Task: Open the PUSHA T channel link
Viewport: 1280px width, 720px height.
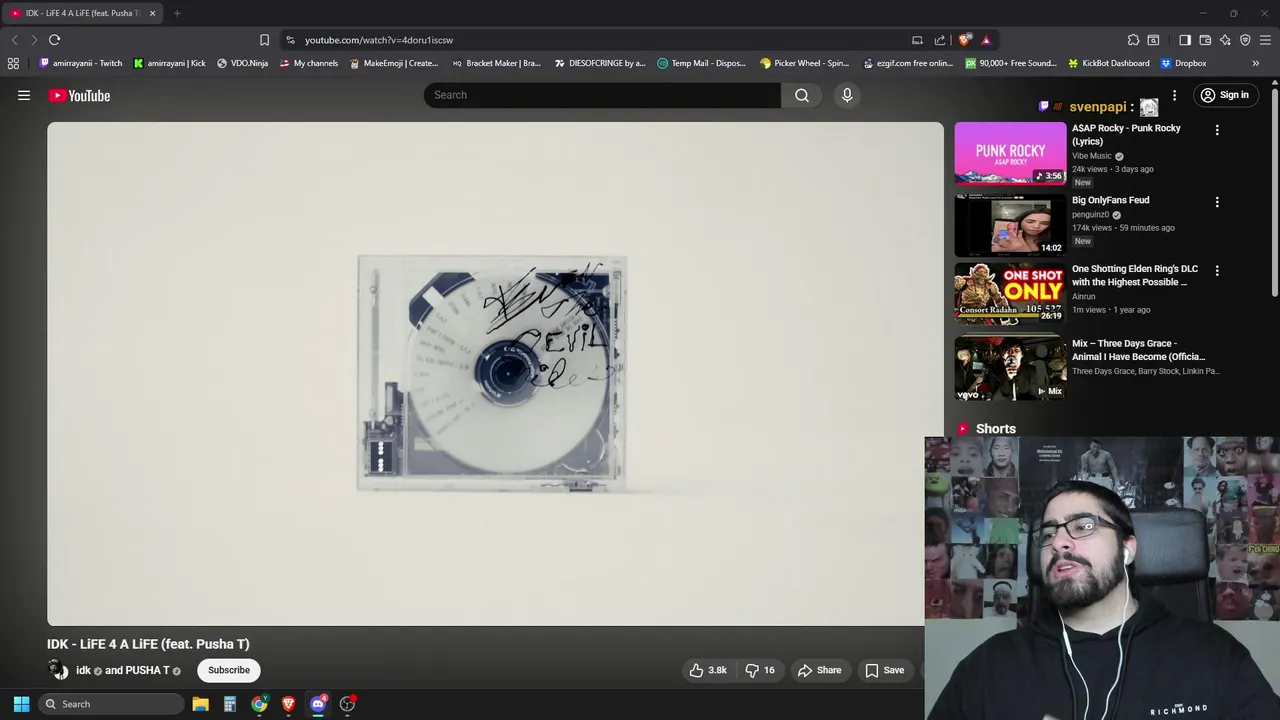Action: [x=147, y=670]
